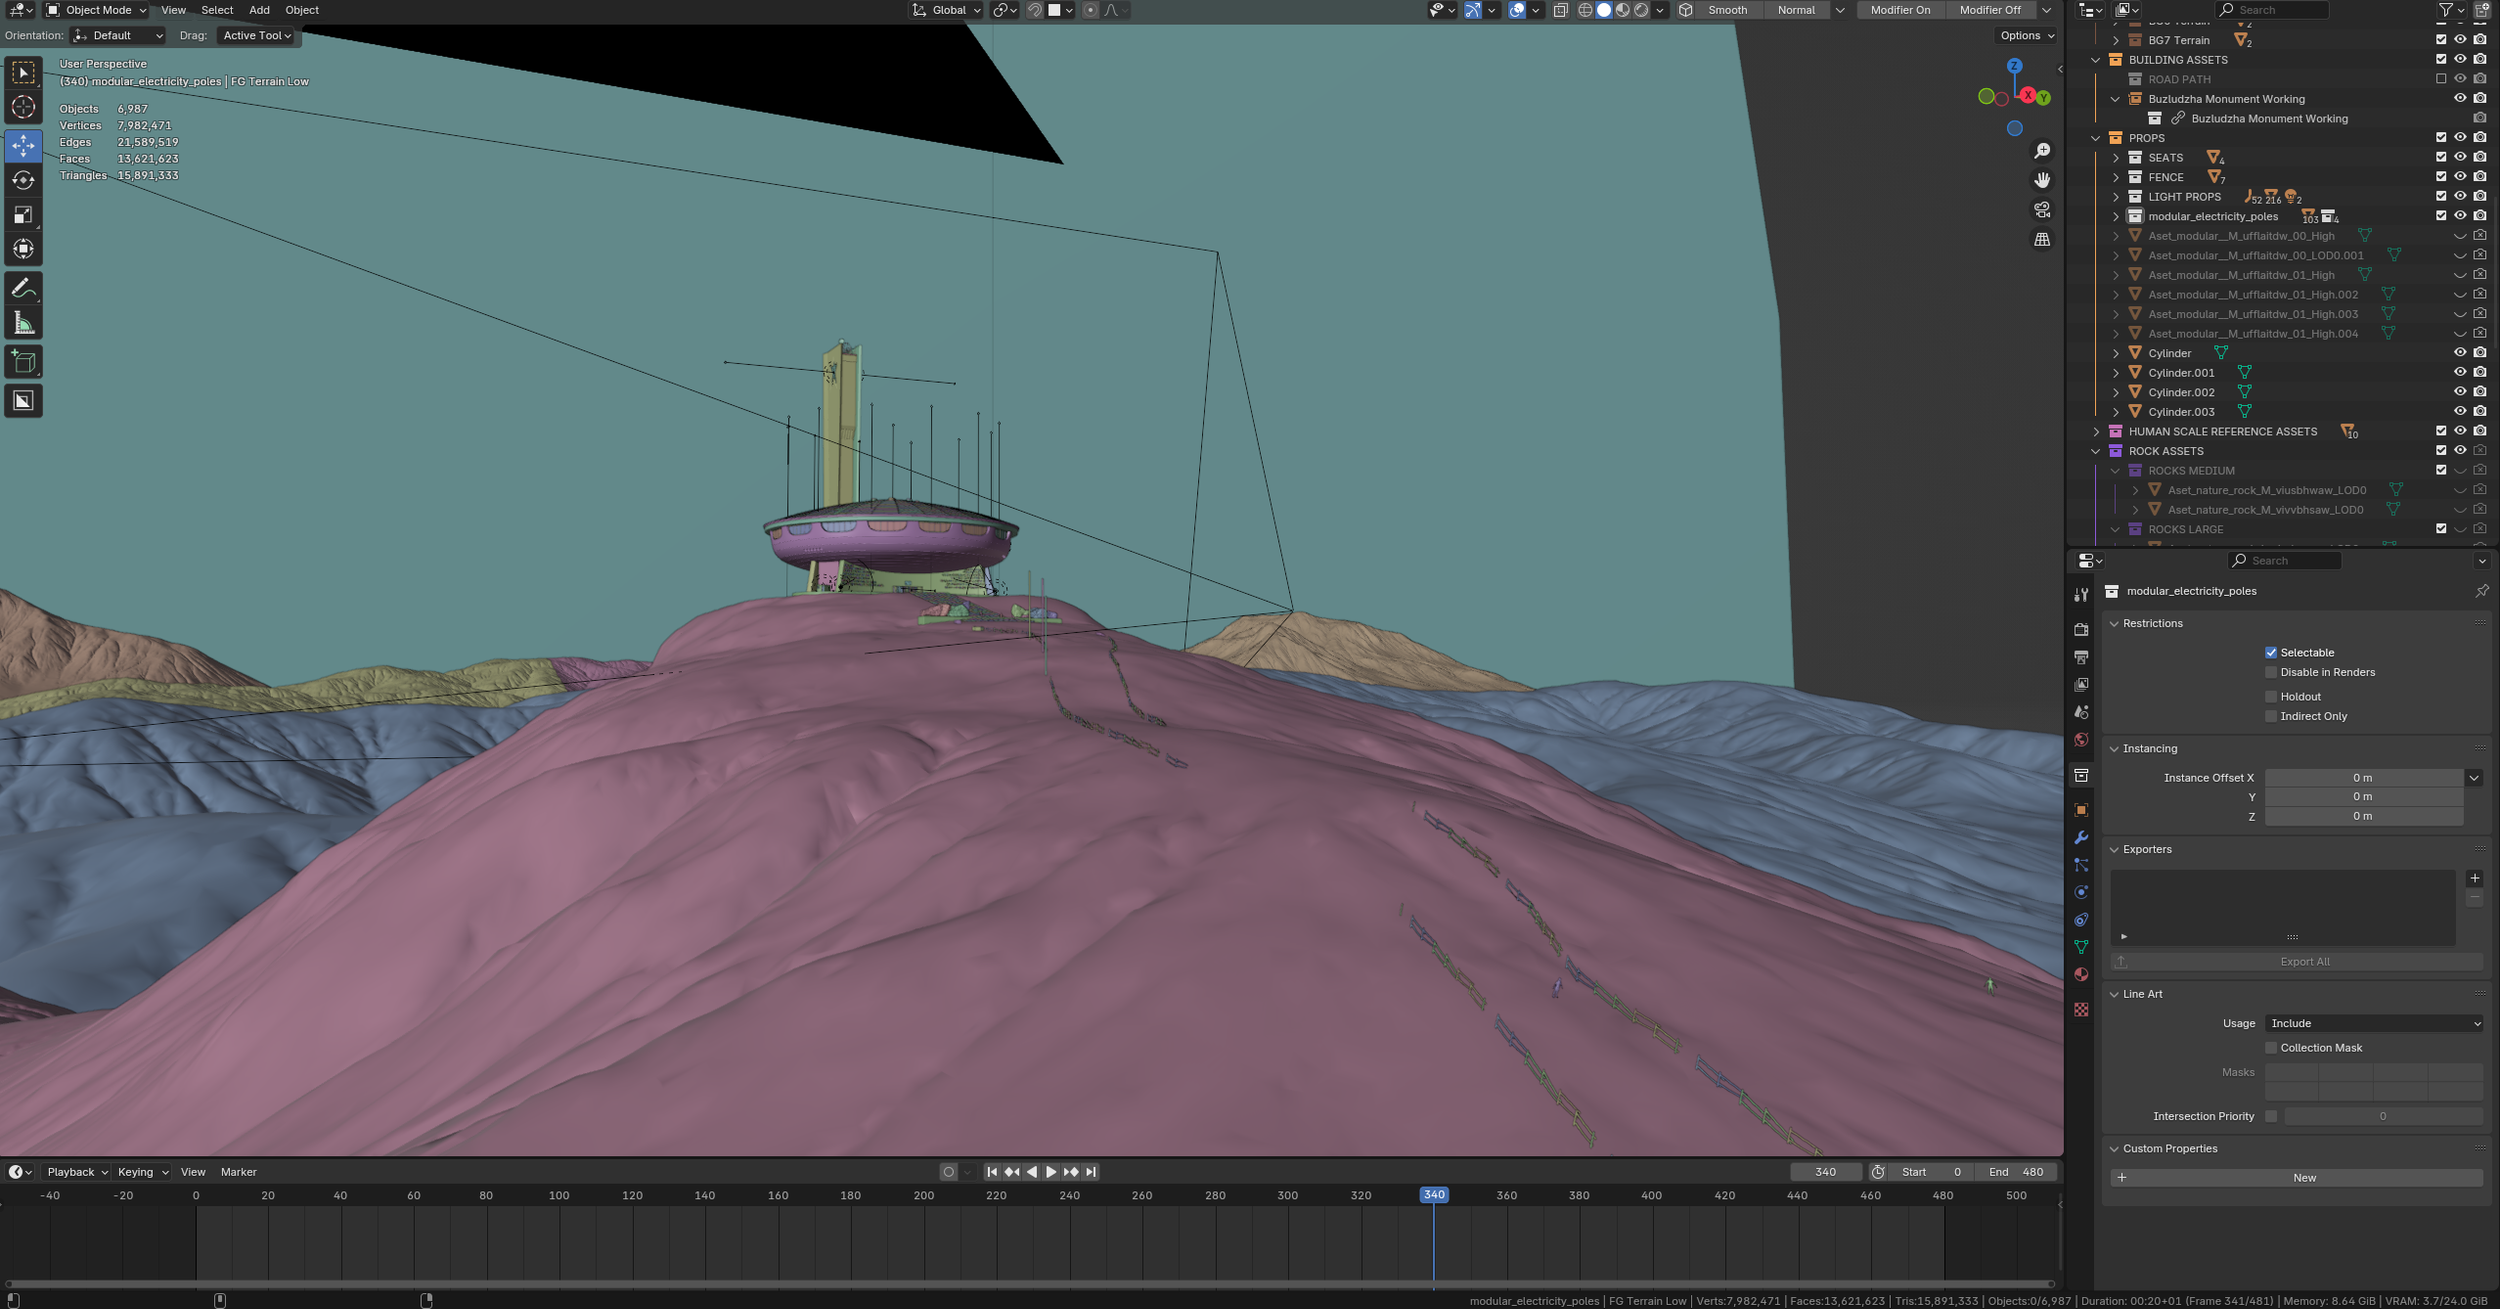
Task: Enable the Holdout checkbox
Action: [x=2271, y=697]
